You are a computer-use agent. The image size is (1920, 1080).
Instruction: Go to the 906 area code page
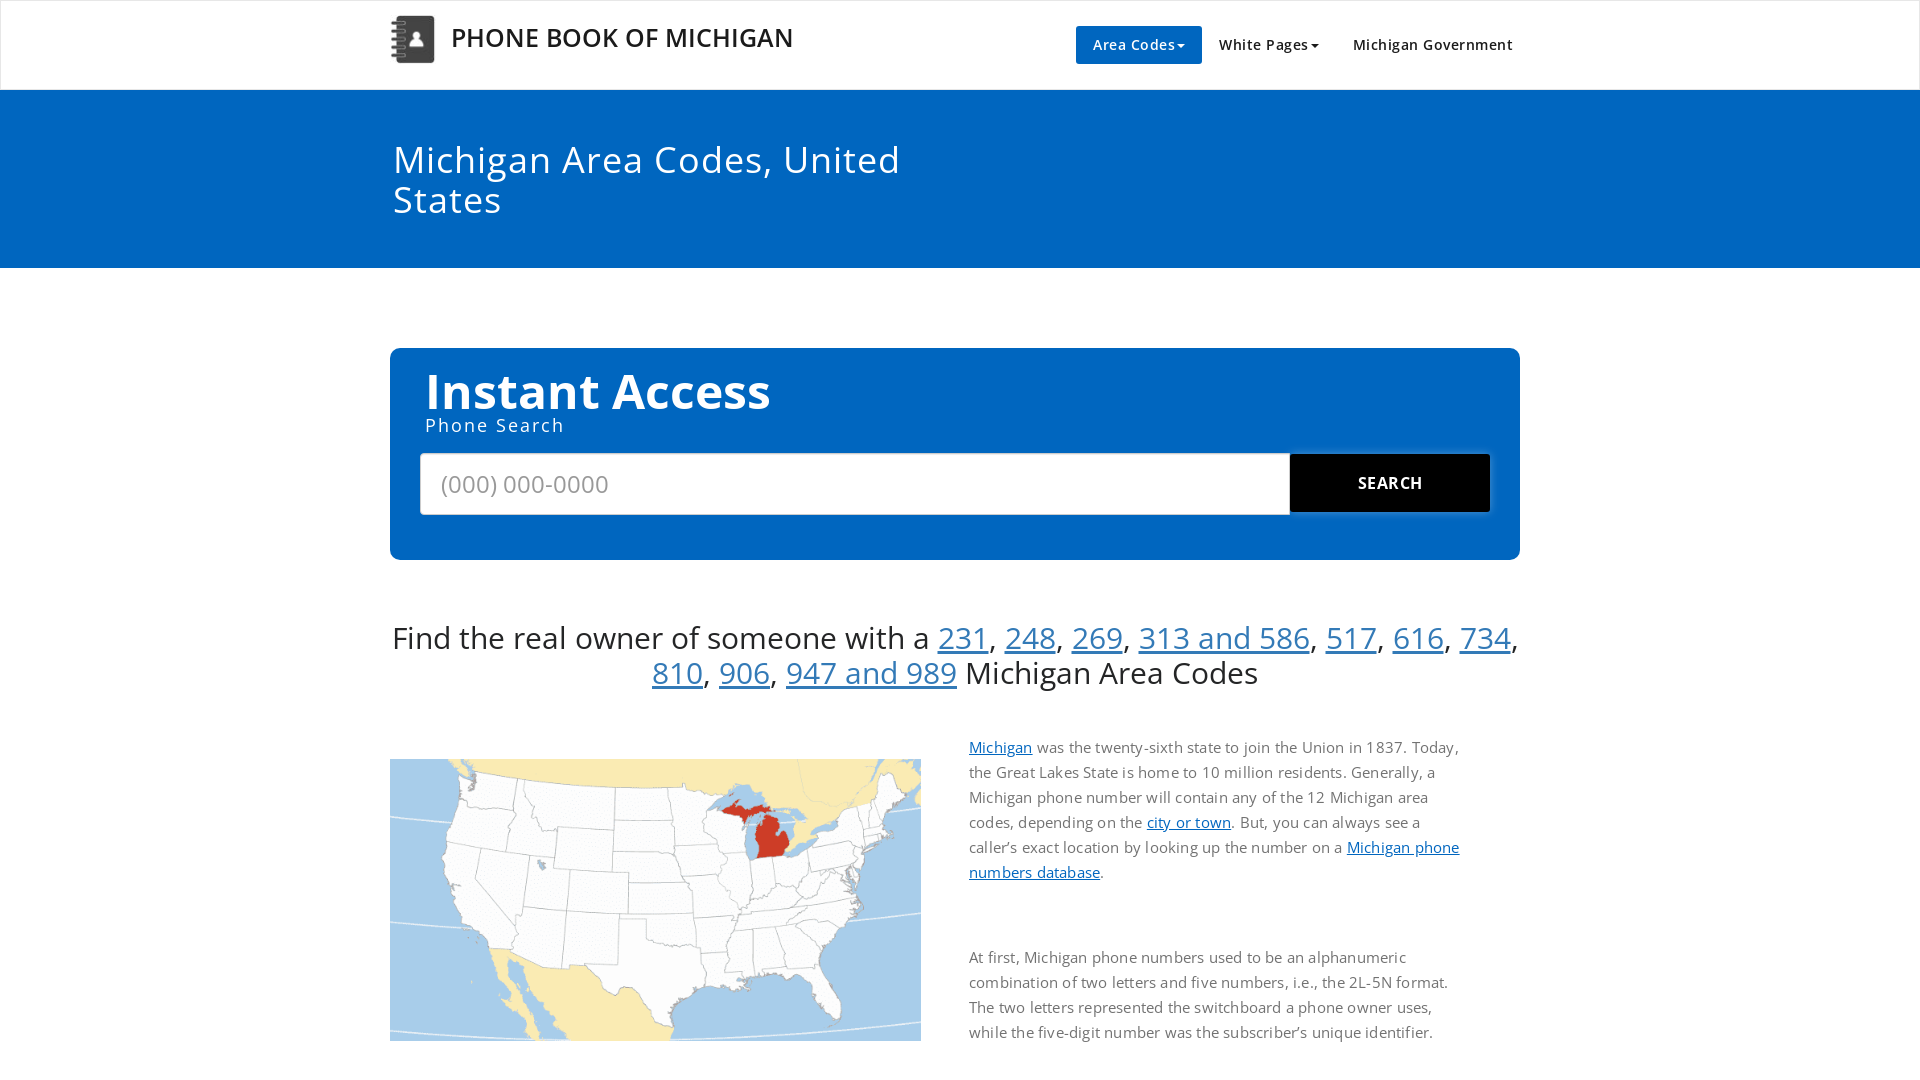[744, 673]
